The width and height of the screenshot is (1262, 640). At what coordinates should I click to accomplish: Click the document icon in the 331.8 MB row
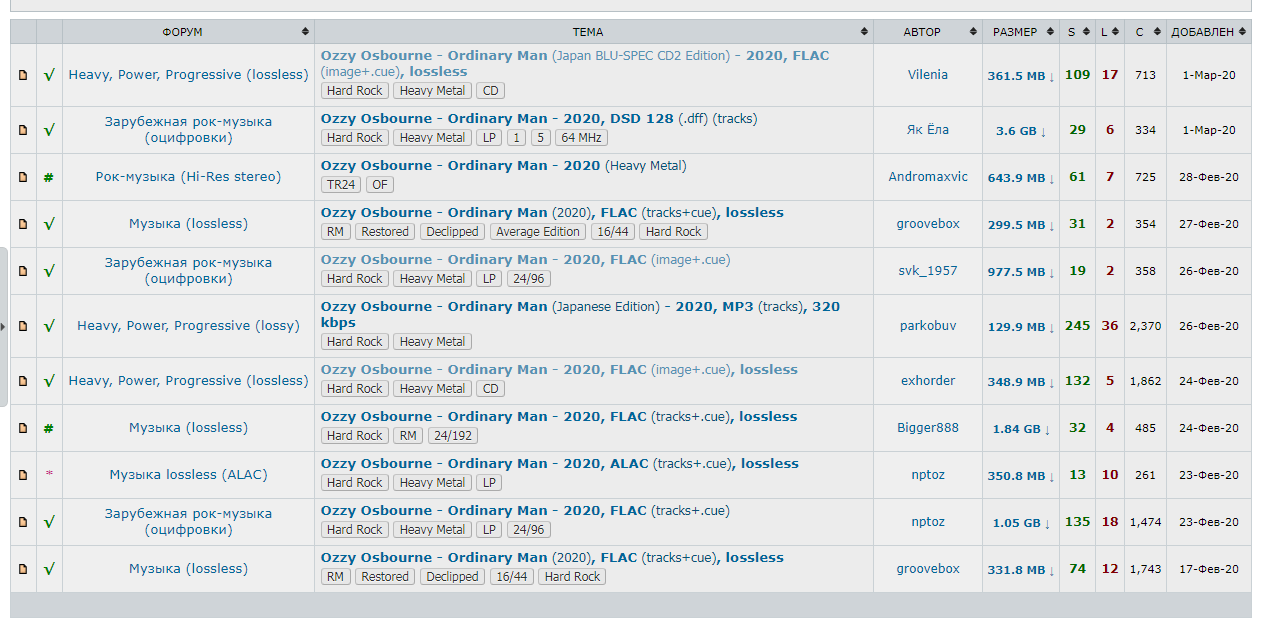[23, 569]
